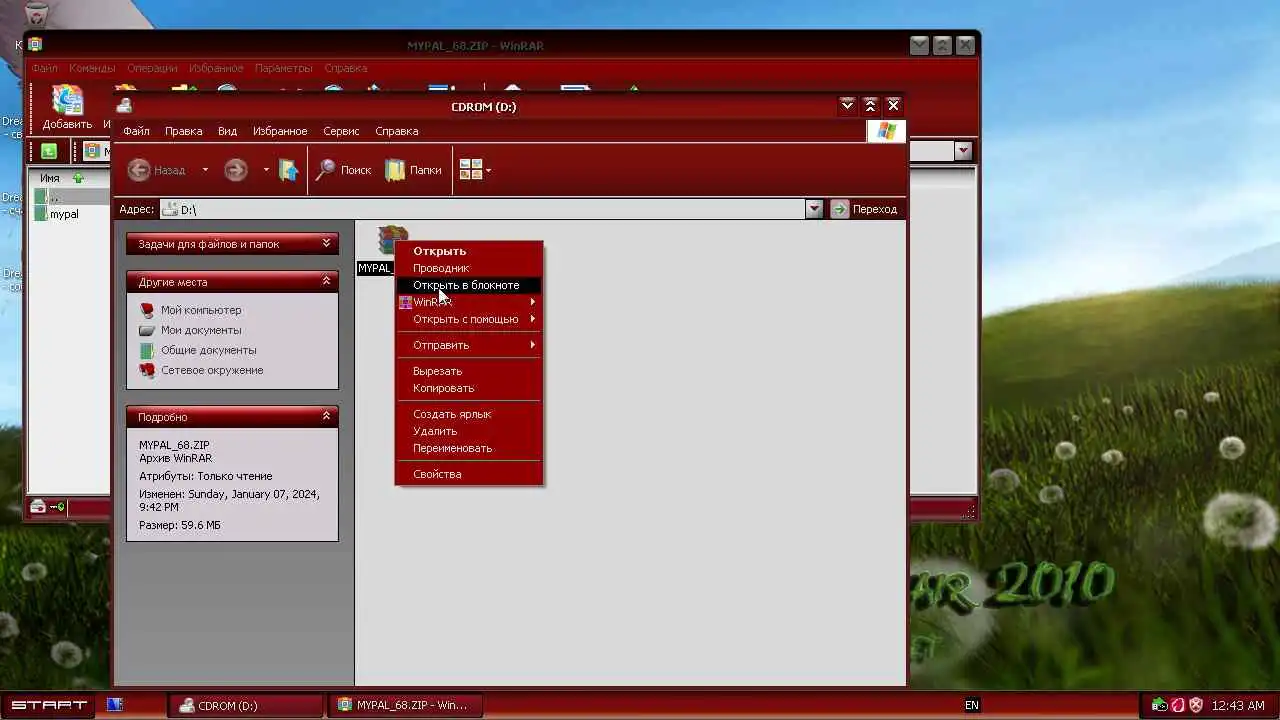Click the taskbar clock showing 12:43 AM
Viewport: 1280px width, 720px height.
pyautogui.click(x=1238, y=705)
